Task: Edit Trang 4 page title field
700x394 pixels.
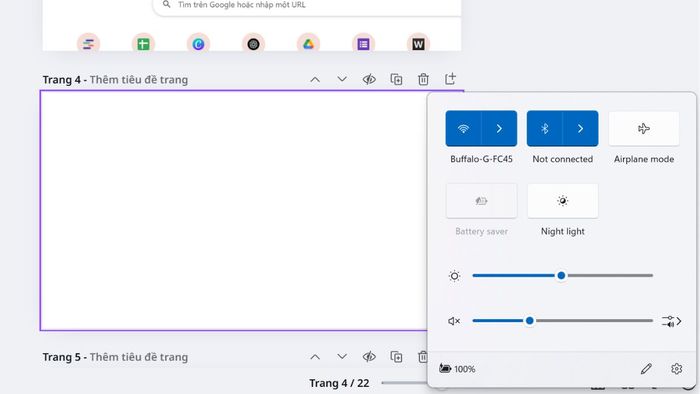Action: 138,80
